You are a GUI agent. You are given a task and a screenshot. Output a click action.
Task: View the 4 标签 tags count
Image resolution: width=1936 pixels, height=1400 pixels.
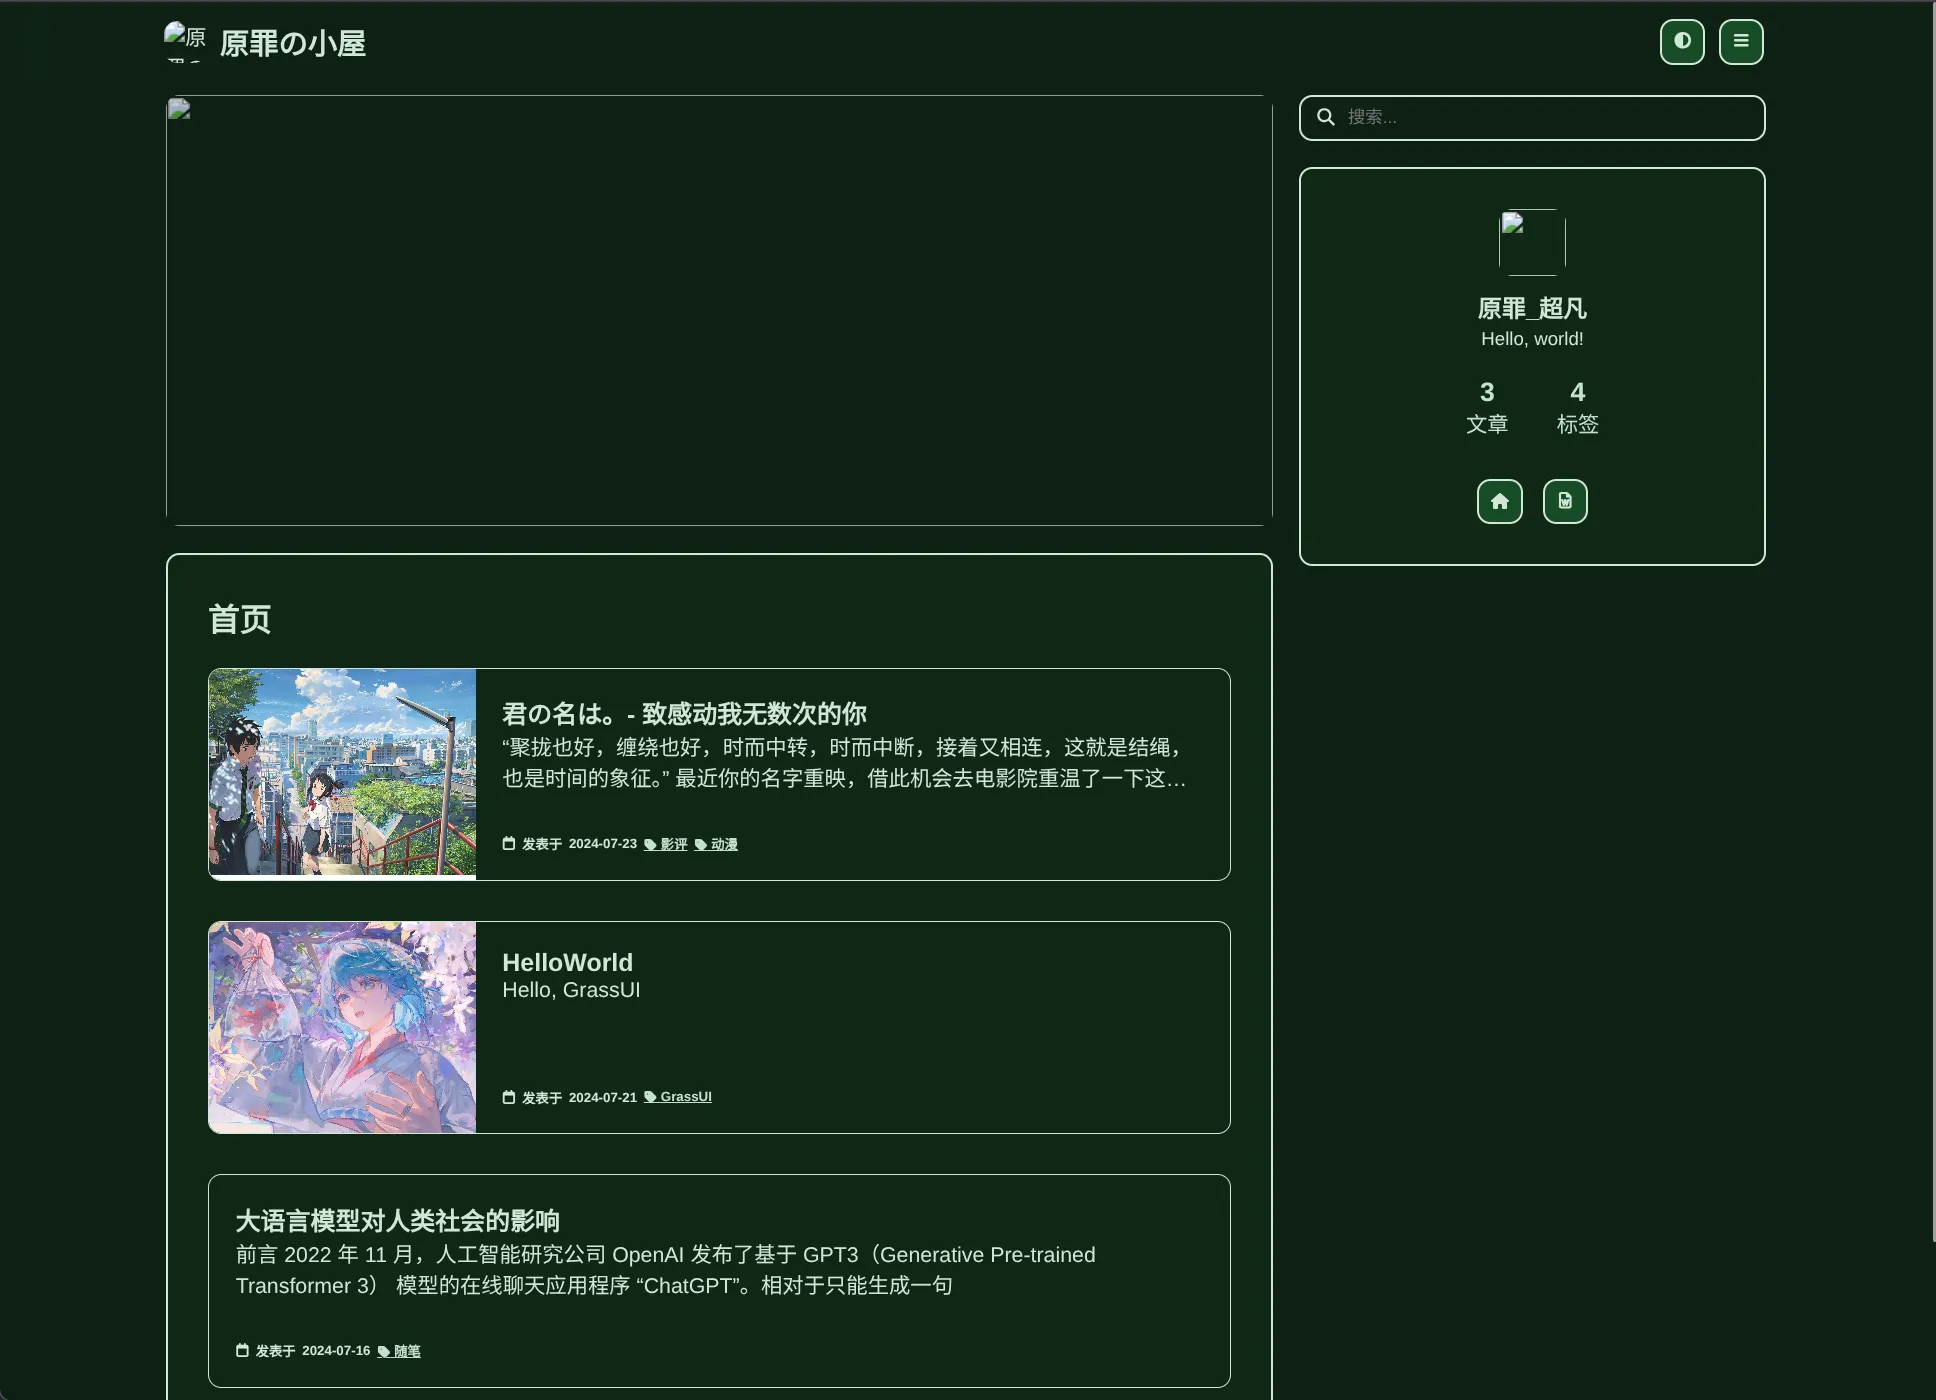point(1578,407)
